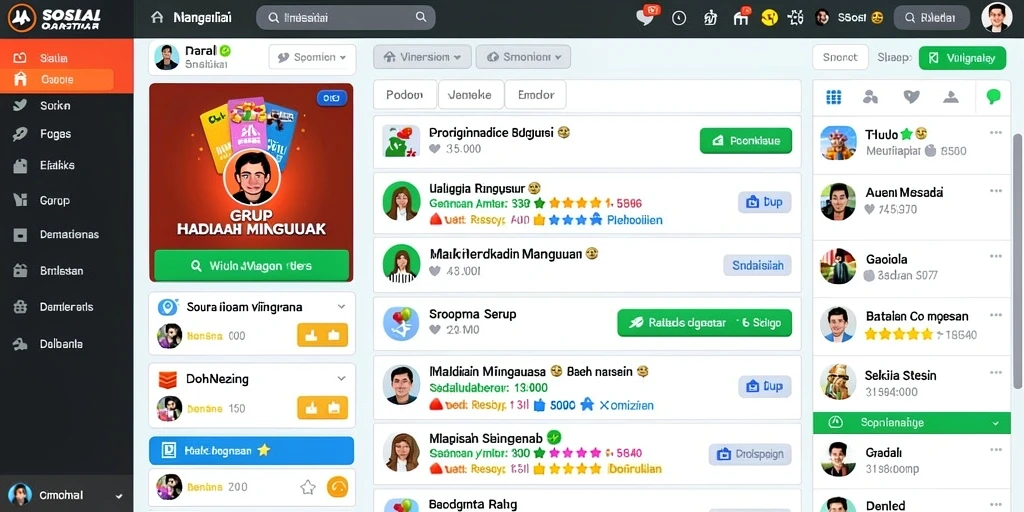The width and height of the screenshot is (1024, 512).
Task: Open the Smonion dropdown
Action: click(x=523, y=57)
